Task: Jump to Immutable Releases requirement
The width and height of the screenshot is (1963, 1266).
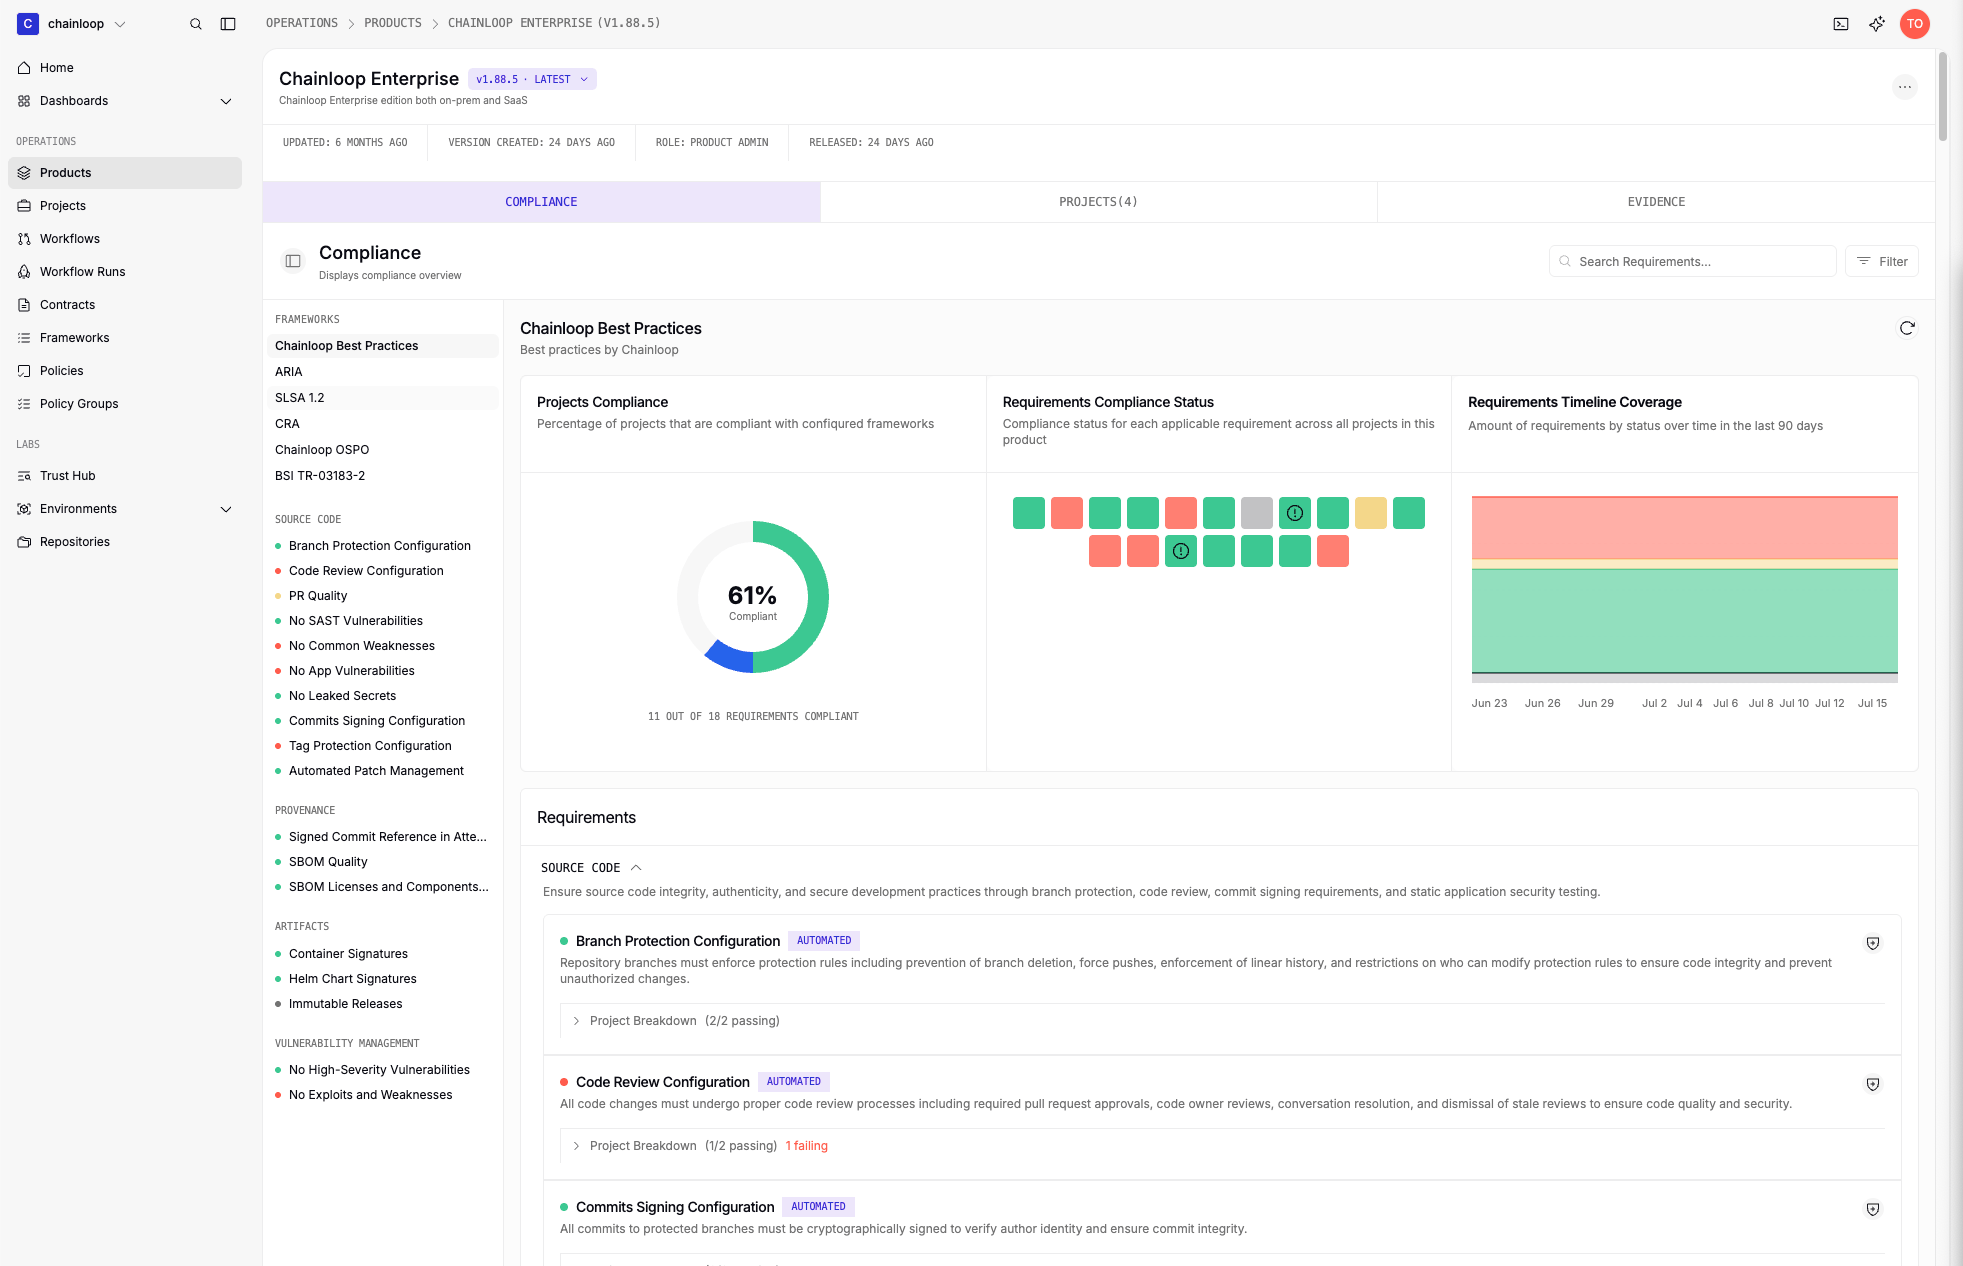Action: [x=345, y=1004]
